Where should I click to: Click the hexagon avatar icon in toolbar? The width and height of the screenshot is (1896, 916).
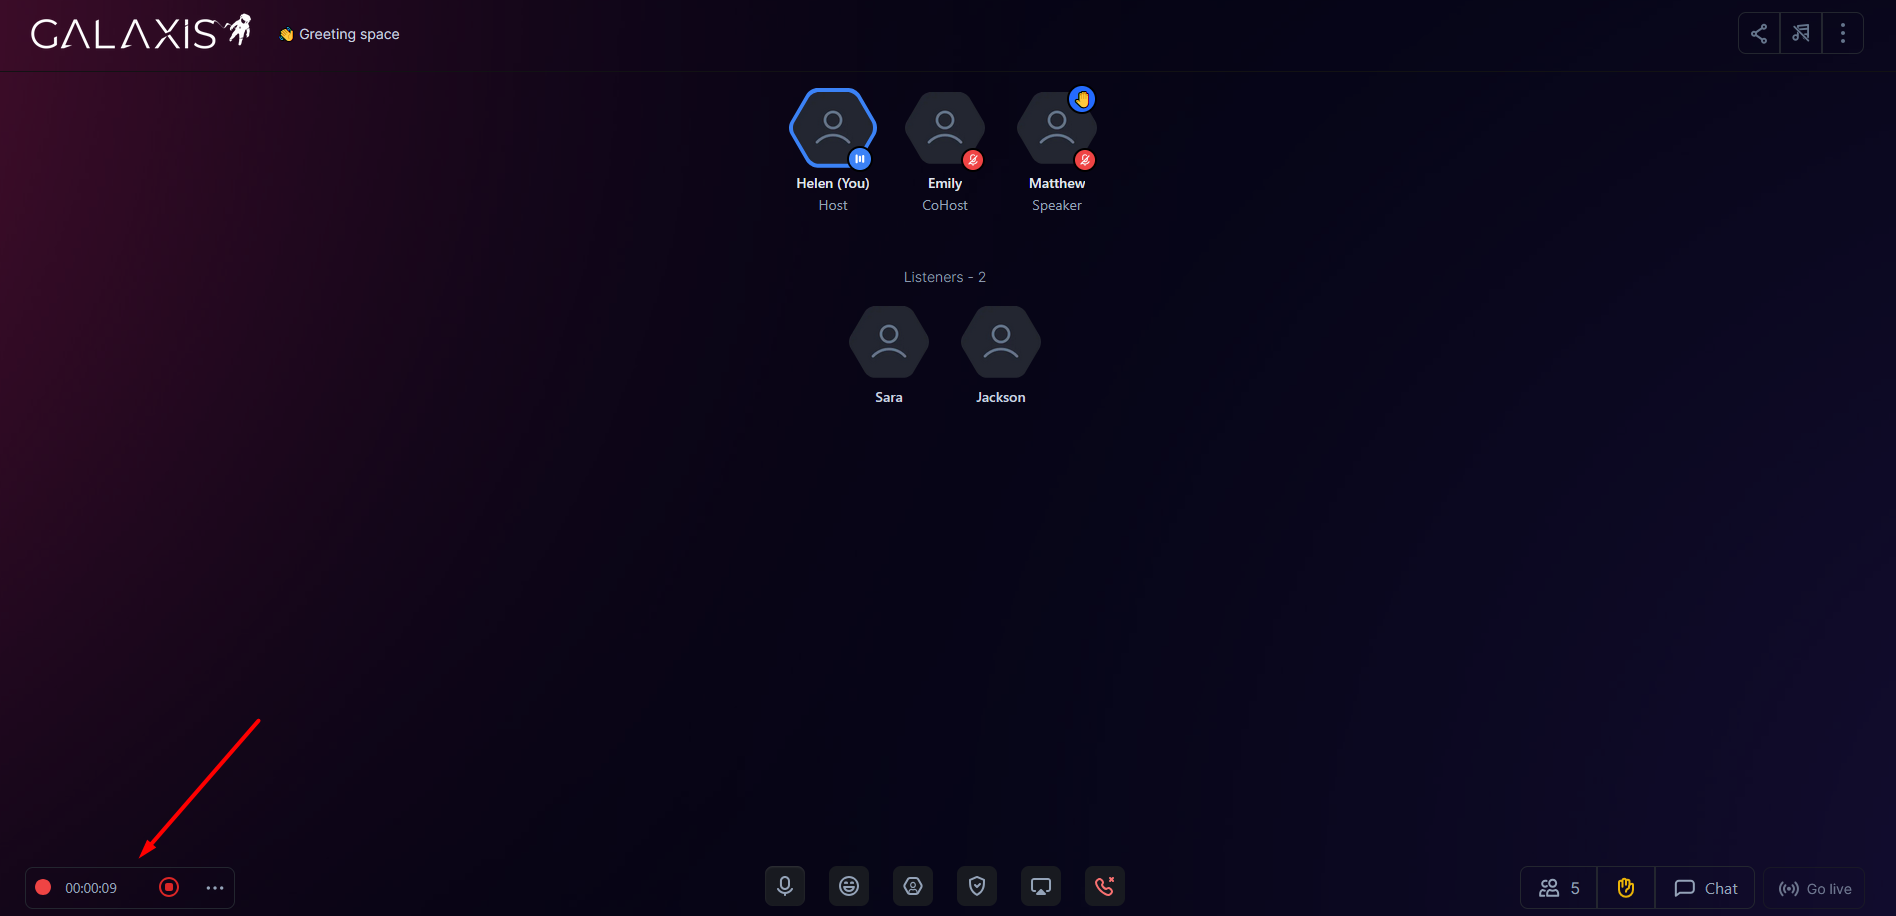[912, 886]
